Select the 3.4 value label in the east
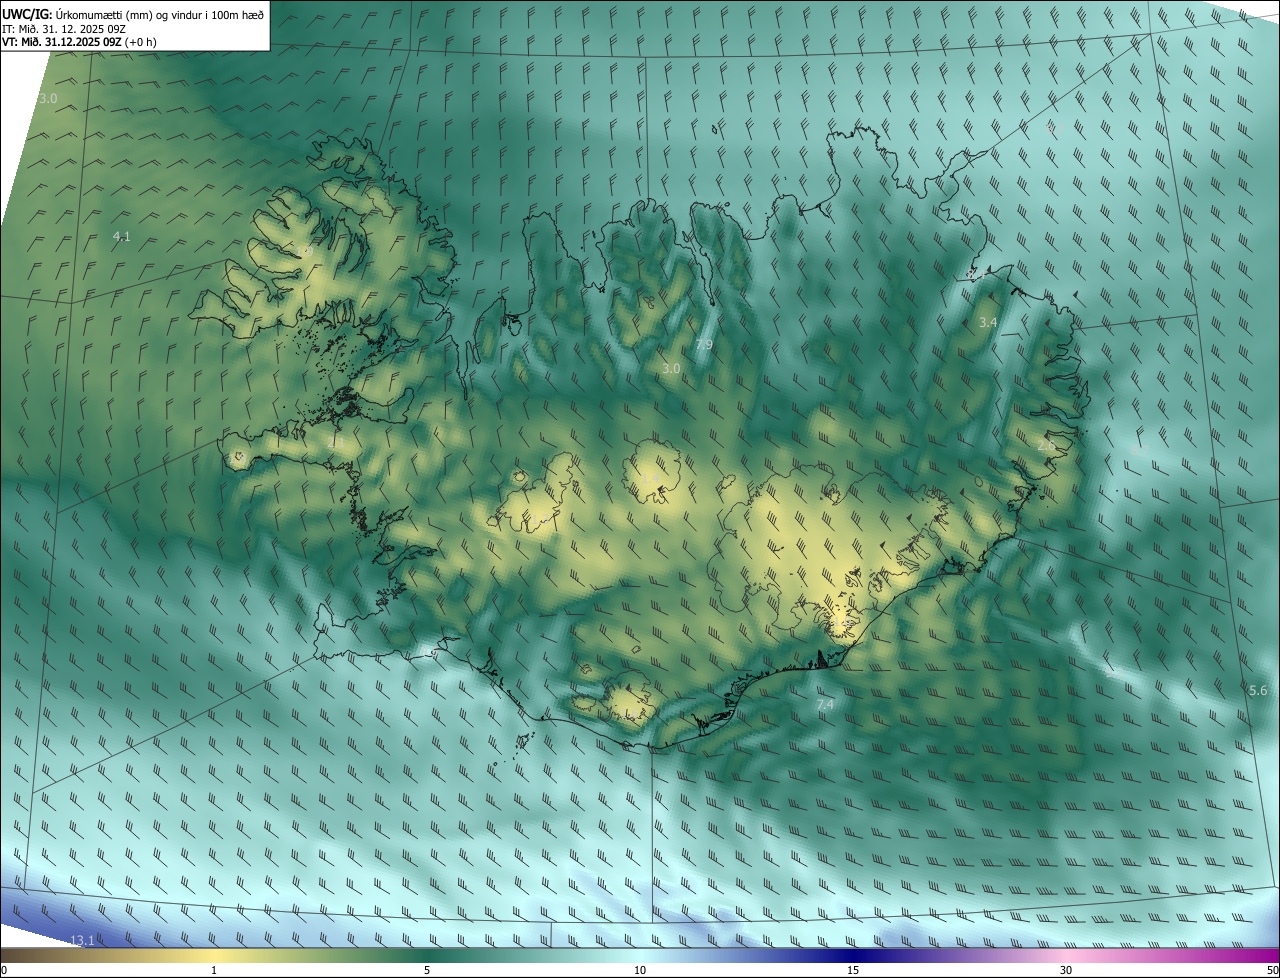This screenshot has height=978, width=1280. tap(988, 322)
